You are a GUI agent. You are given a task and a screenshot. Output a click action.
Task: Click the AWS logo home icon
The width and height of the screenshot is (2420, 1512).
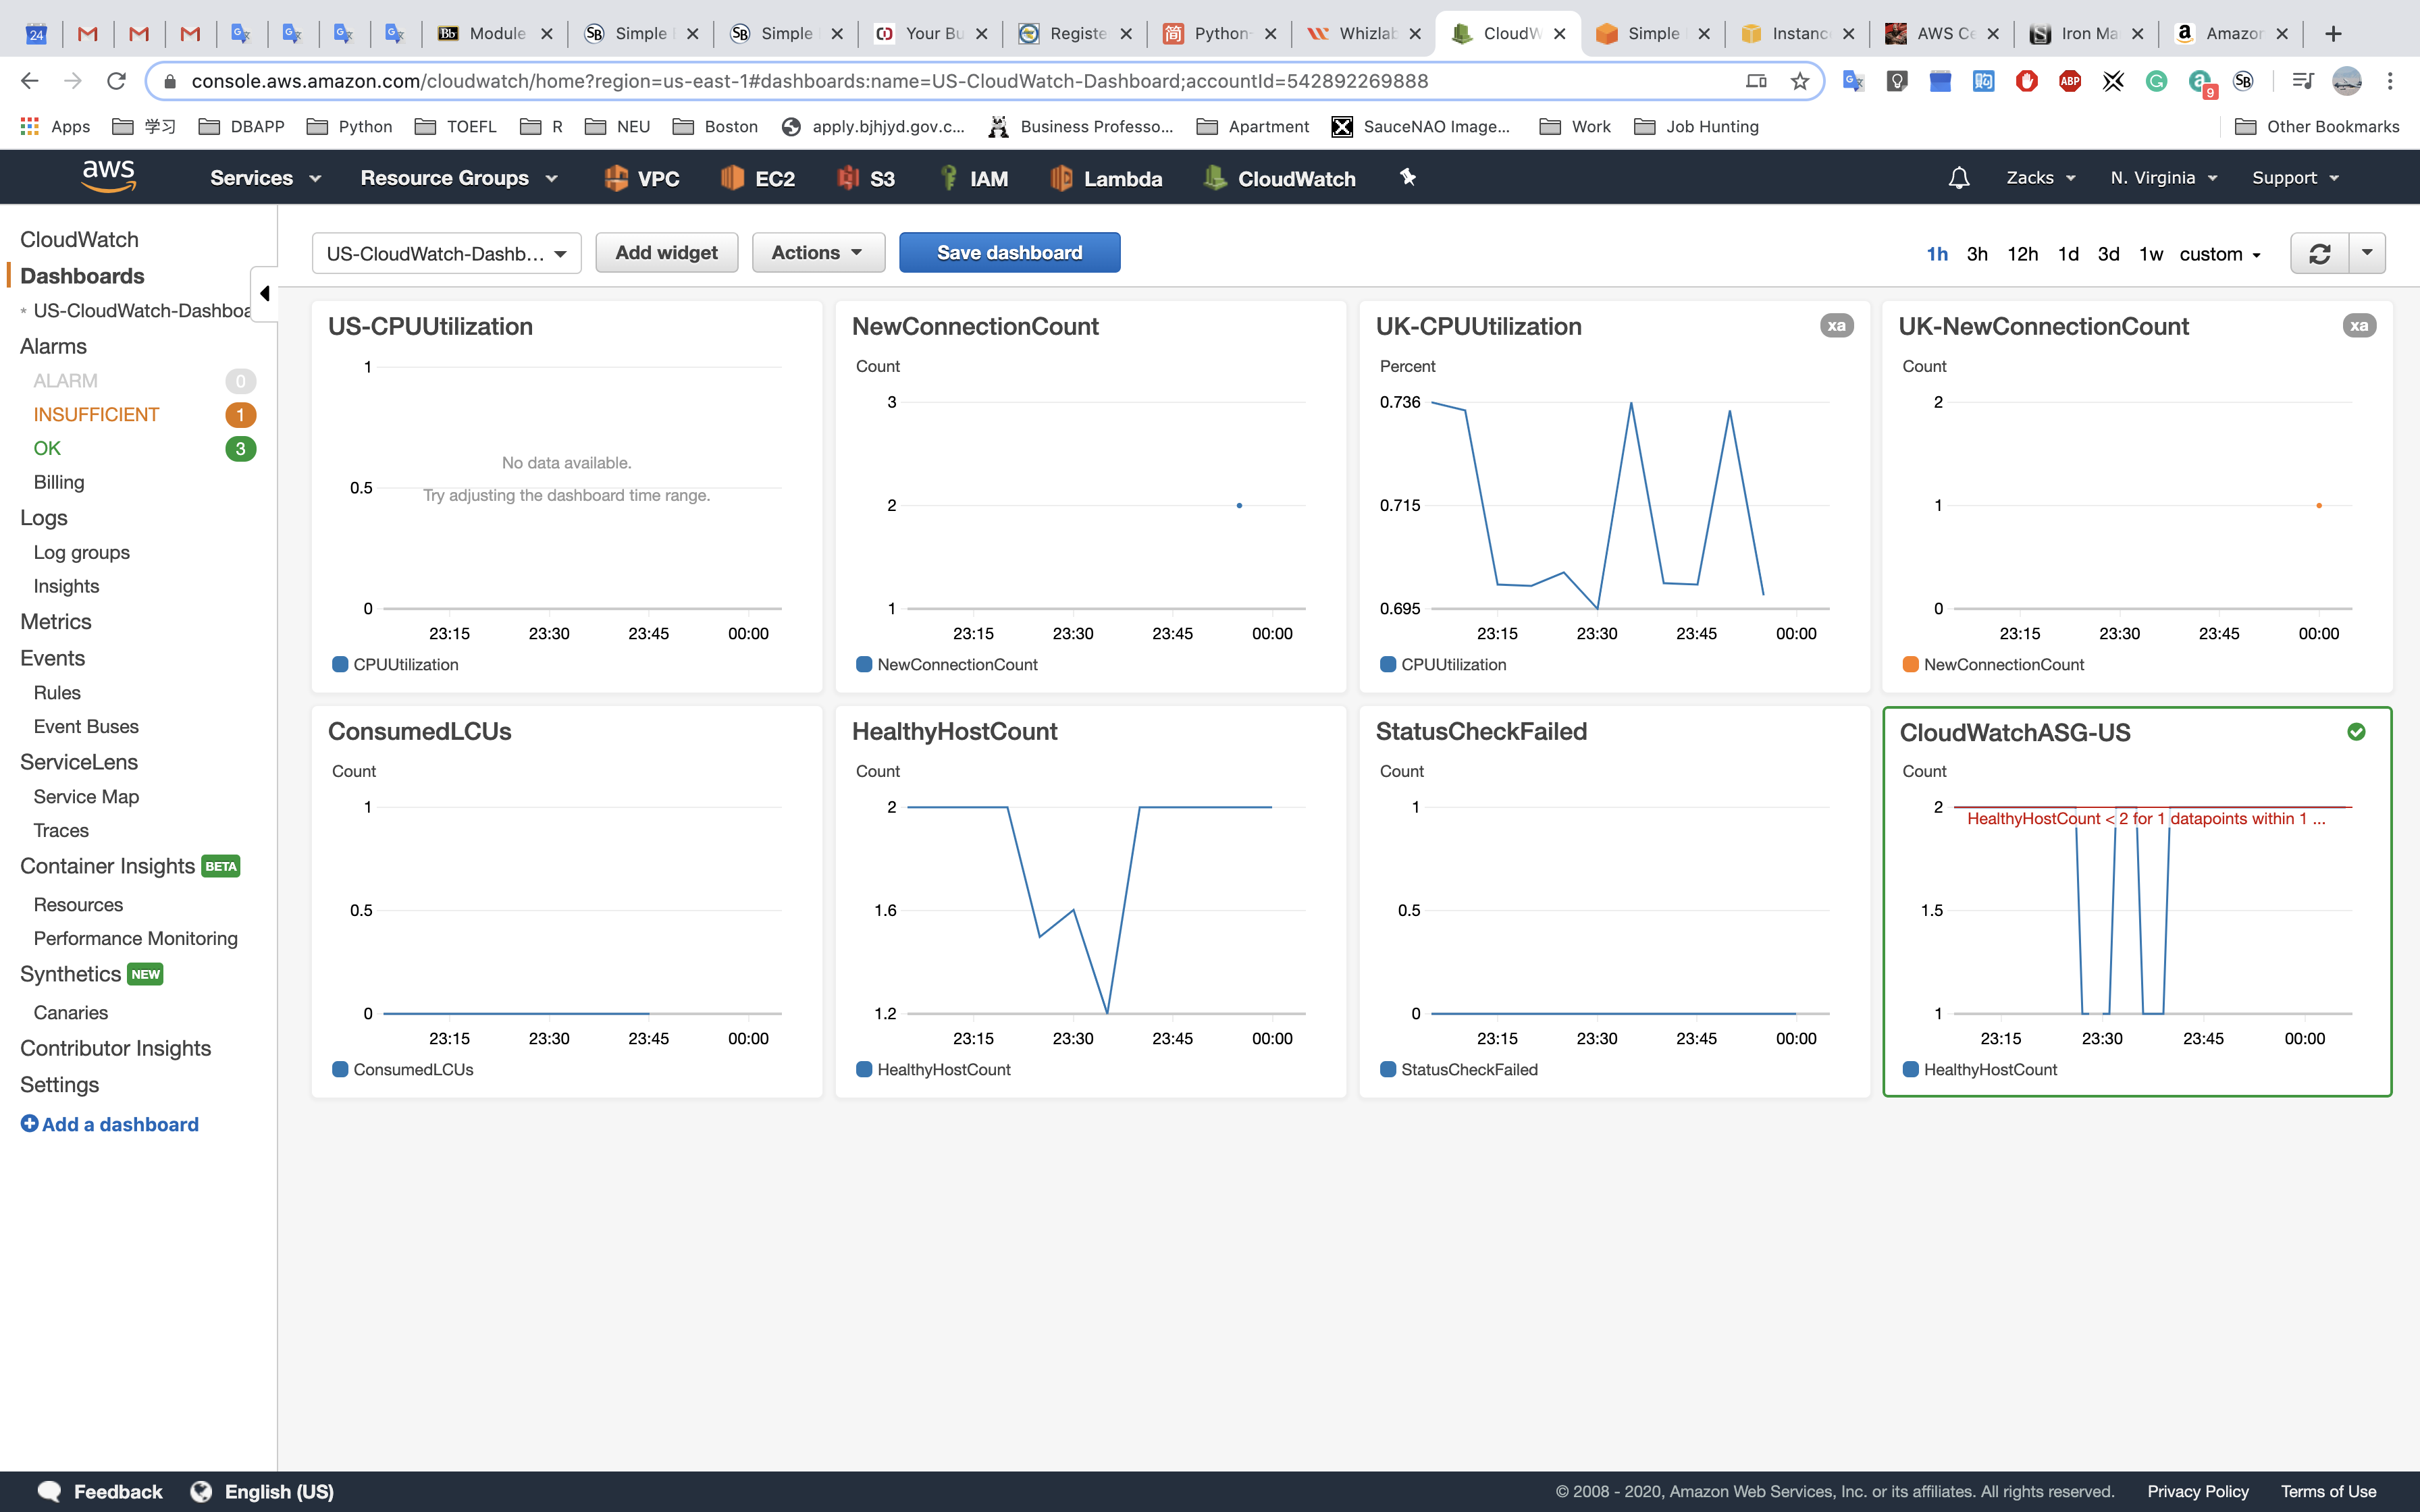click(x=108, y=176)
